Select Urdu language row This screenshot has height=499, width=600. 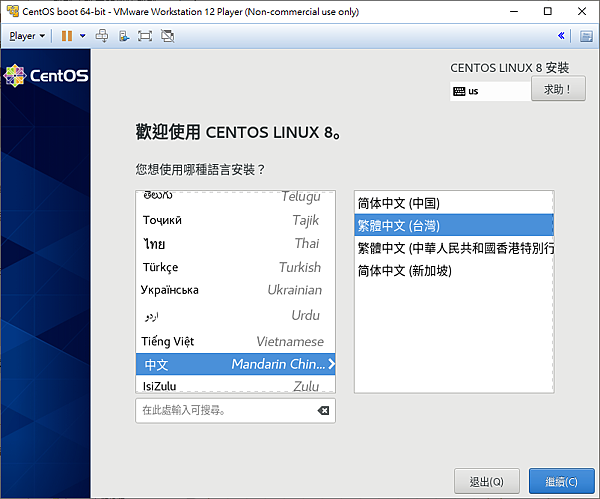click(x=235, y=315)
